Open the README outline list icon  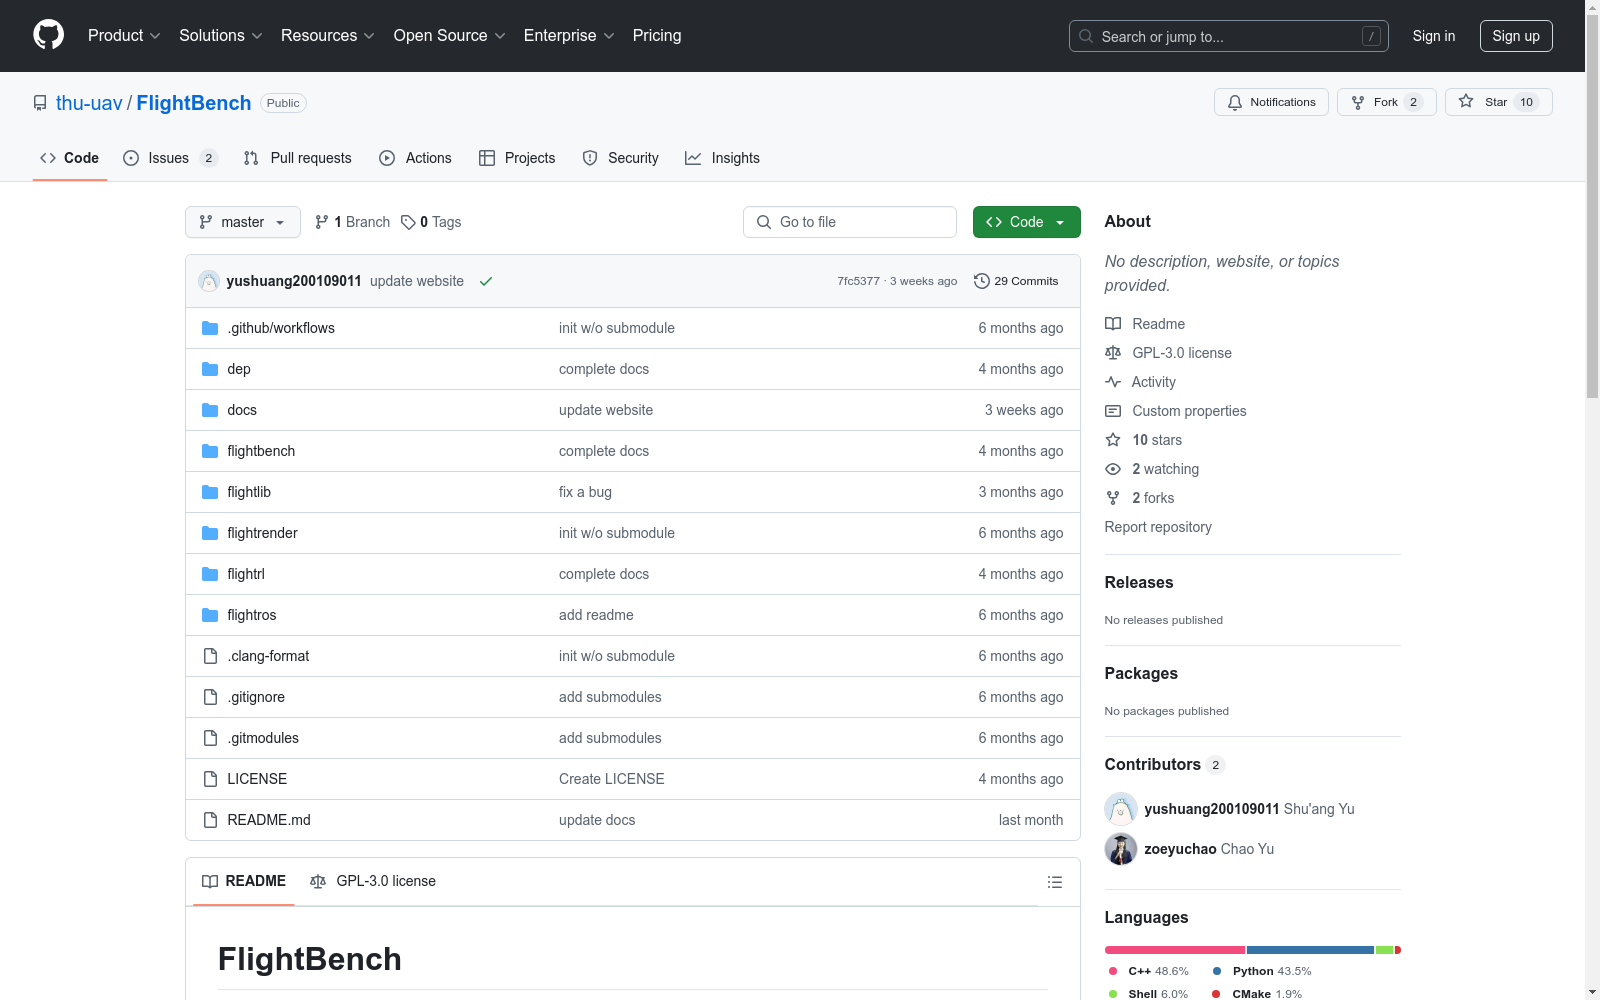point(1054,882)
